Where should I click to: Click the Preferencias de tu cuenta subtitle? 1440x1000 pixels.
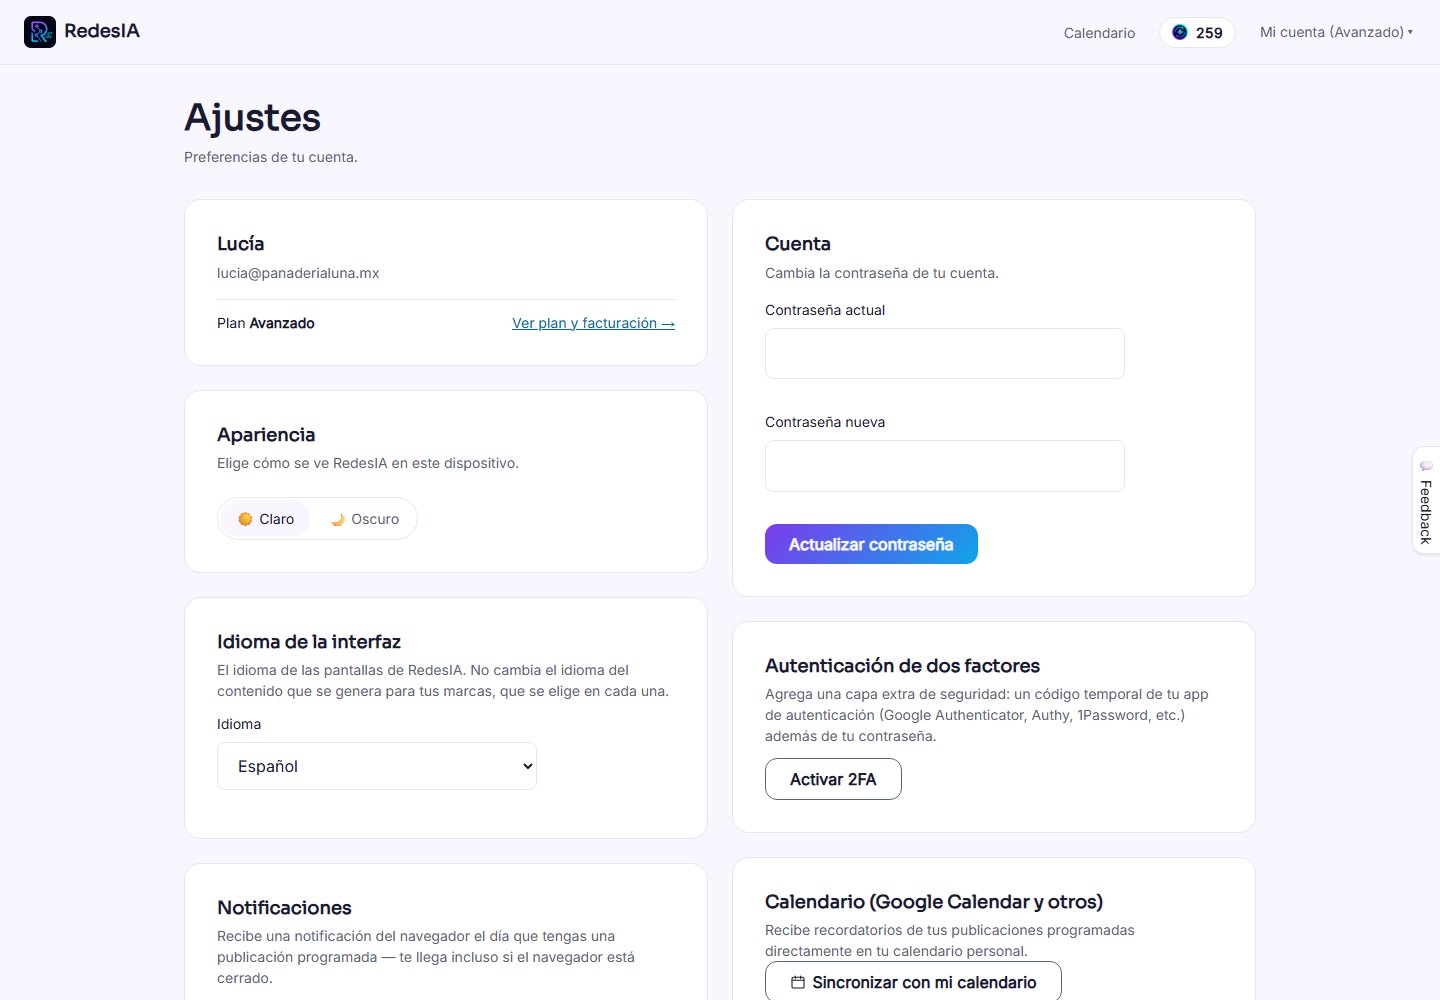point(271,157)
